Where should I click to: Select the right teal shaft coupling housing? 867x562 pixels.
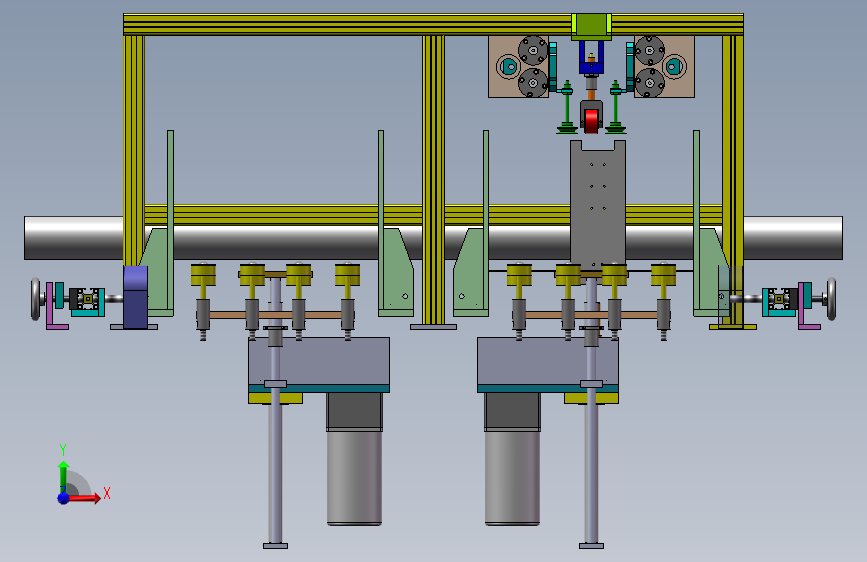pos(779,301)
